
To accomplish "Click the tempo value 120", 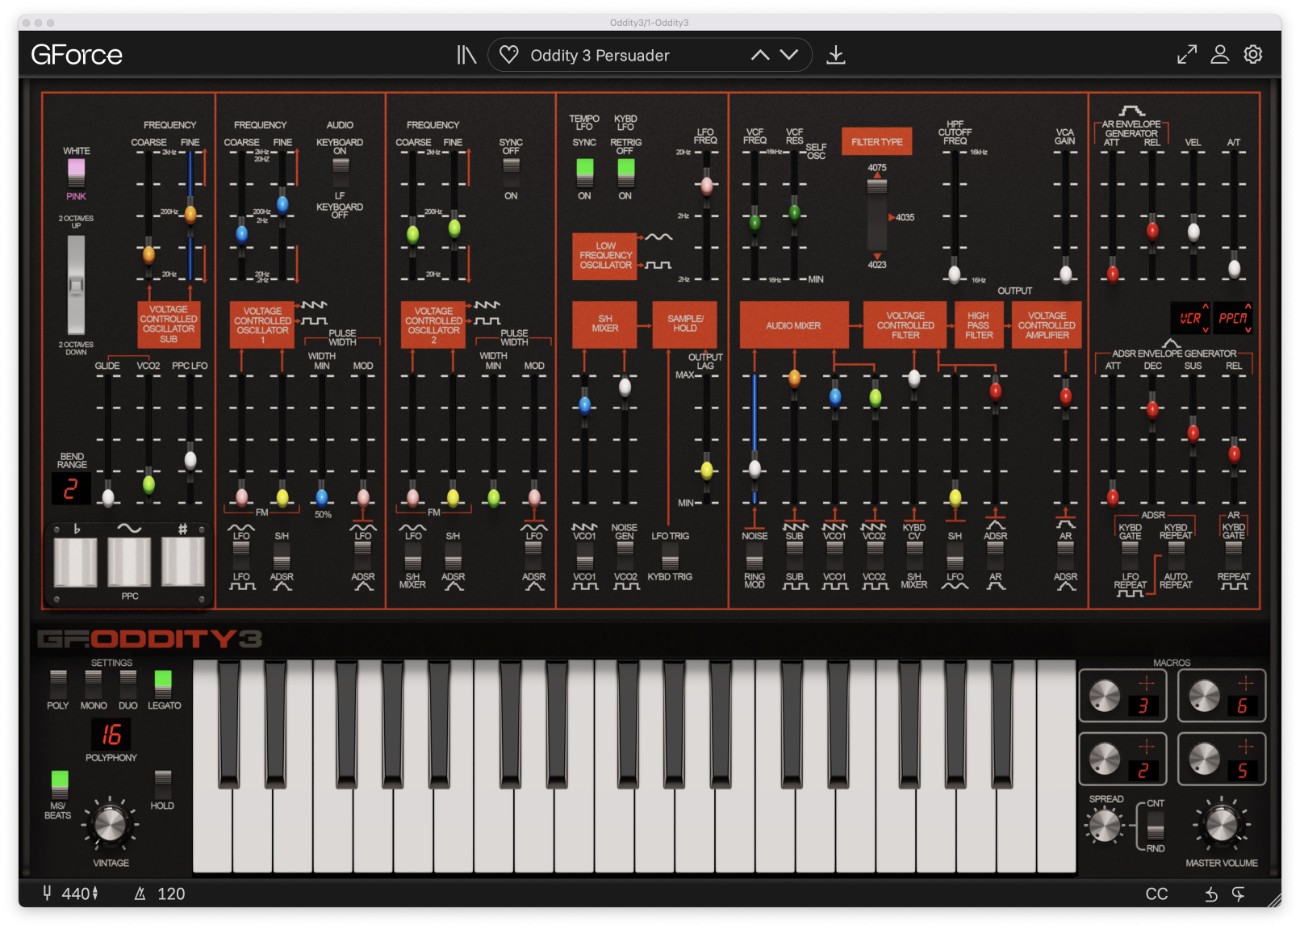I will [171, 894].
